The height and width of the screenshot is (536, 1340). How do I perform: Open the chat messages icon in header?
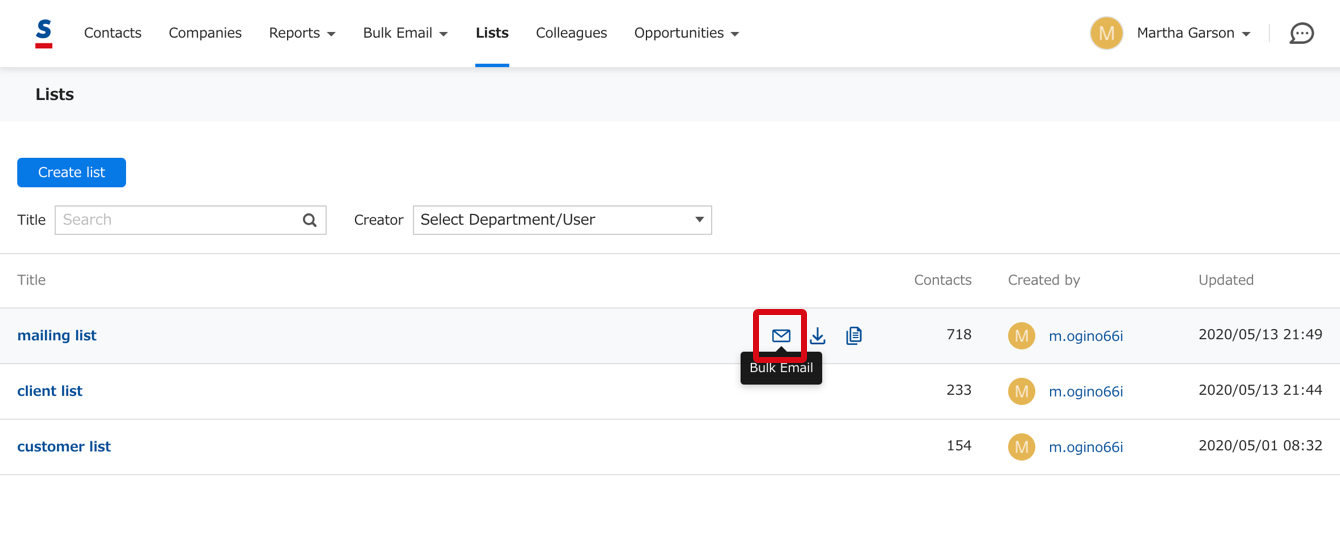point(1301,34)
